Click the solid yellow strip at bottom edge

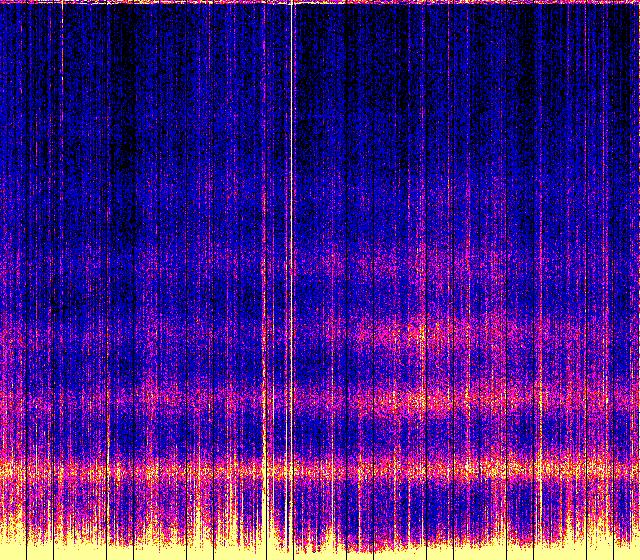[x=320, y=553]
